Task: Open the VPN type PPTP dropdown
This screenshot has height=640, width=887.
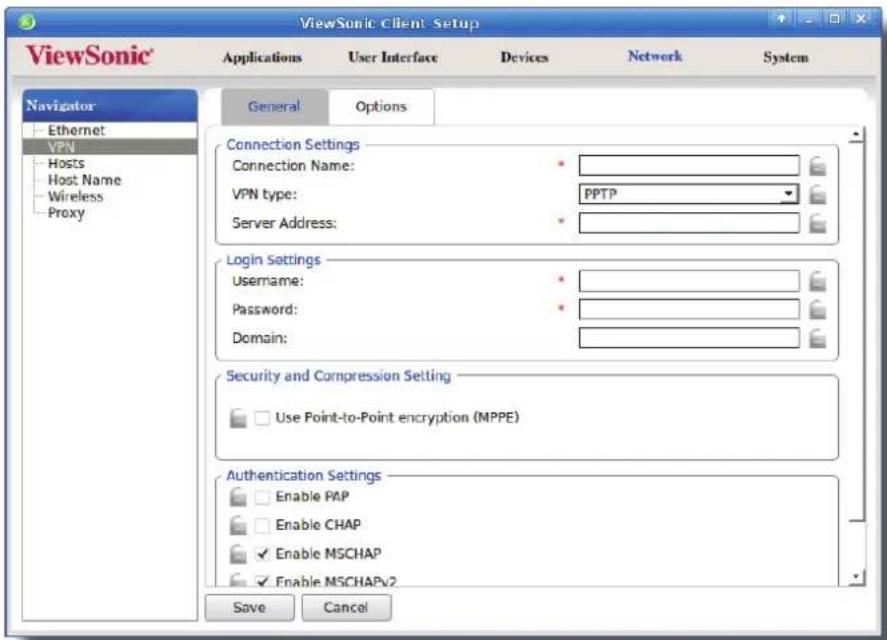Action: click(688, 194)
